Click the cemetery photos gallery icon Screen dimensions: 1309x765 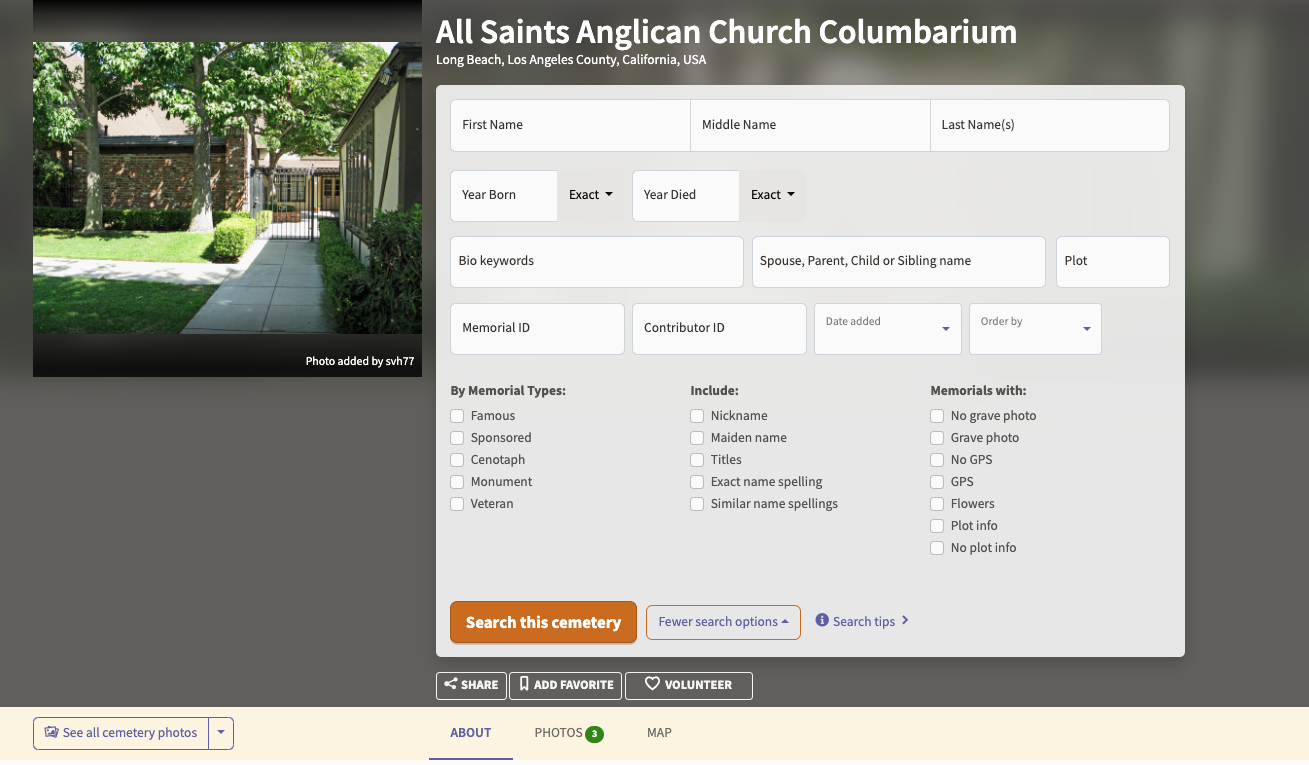[x=51, y=733]
